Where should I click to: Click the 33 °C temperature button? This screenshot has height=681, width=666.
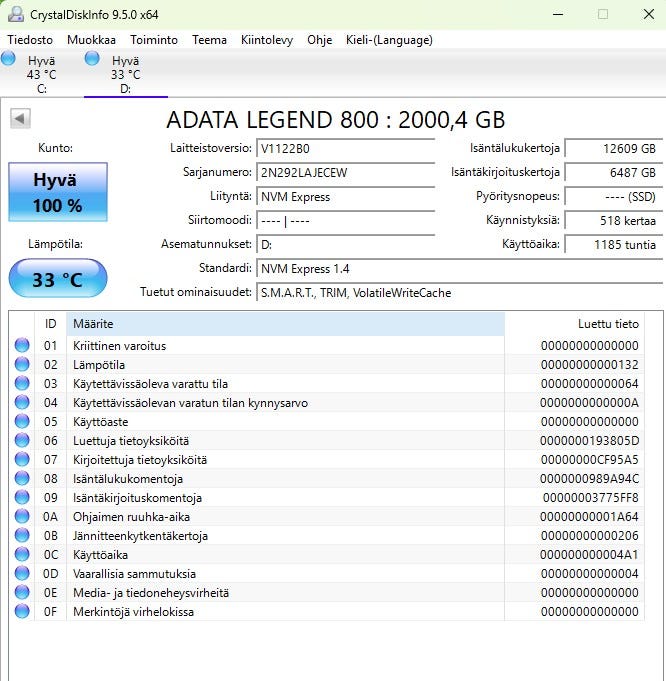(x=57, y=279)
